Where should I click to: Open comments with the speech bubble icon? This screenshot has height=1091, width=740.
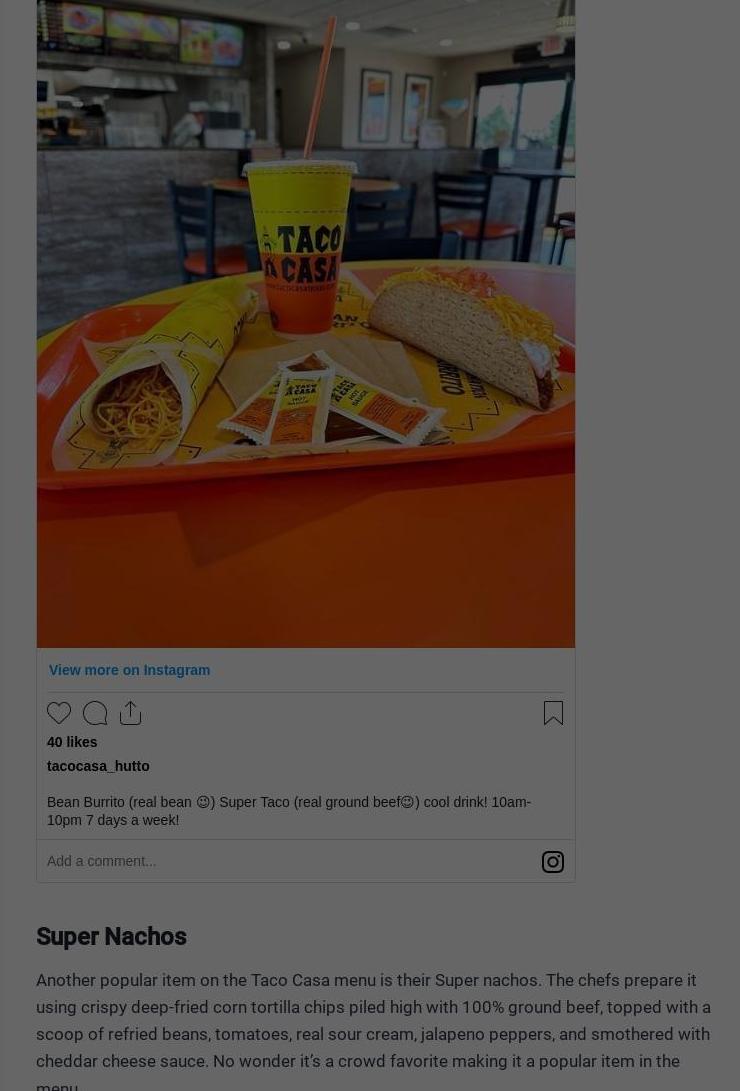(x=95, y=713)
